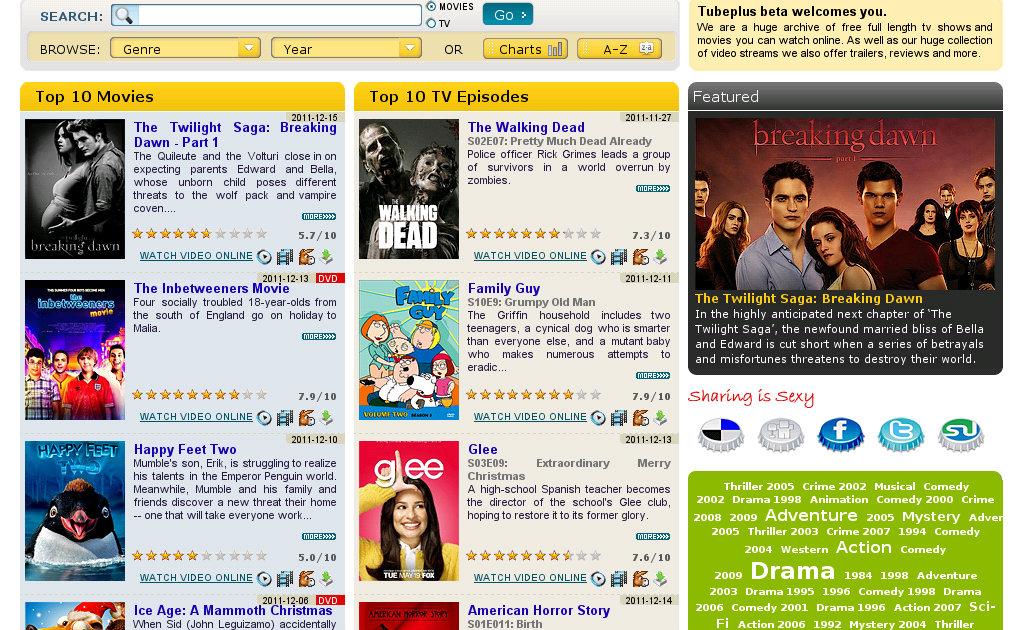
Task: Select the TV search radio button
Action: 431,24
